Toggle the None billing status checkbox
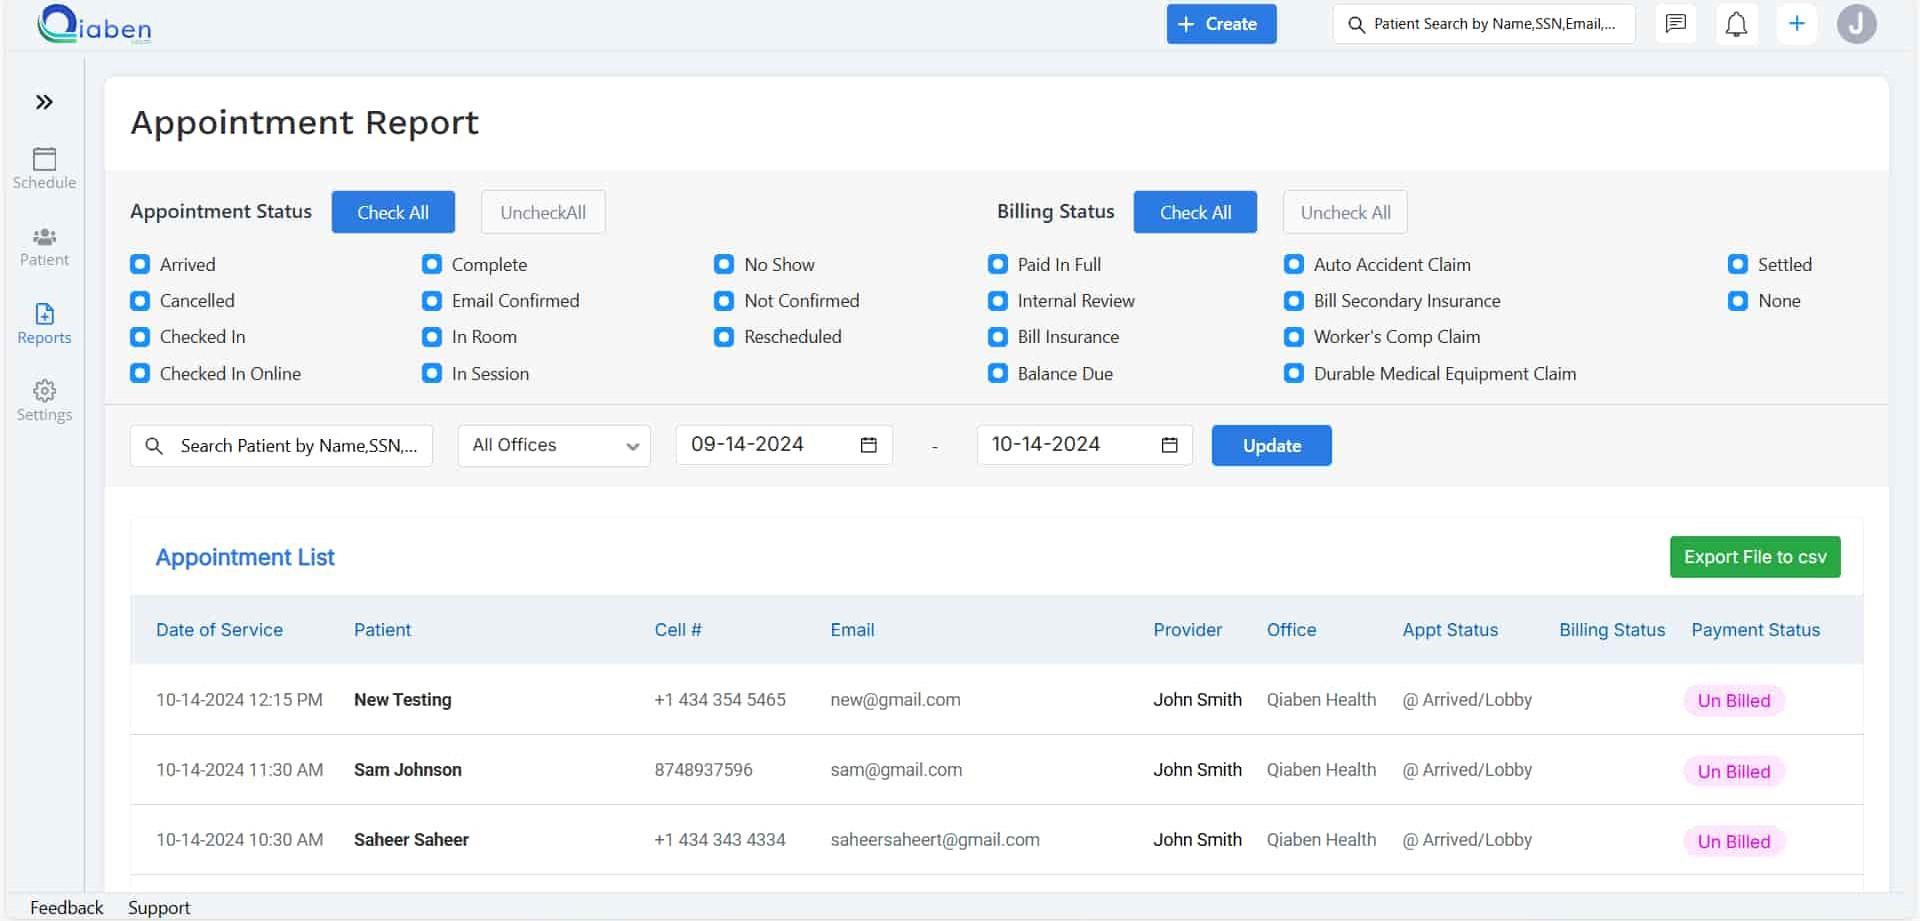The width and height of the screenshot is (1920, 921). coord(1738,300)
